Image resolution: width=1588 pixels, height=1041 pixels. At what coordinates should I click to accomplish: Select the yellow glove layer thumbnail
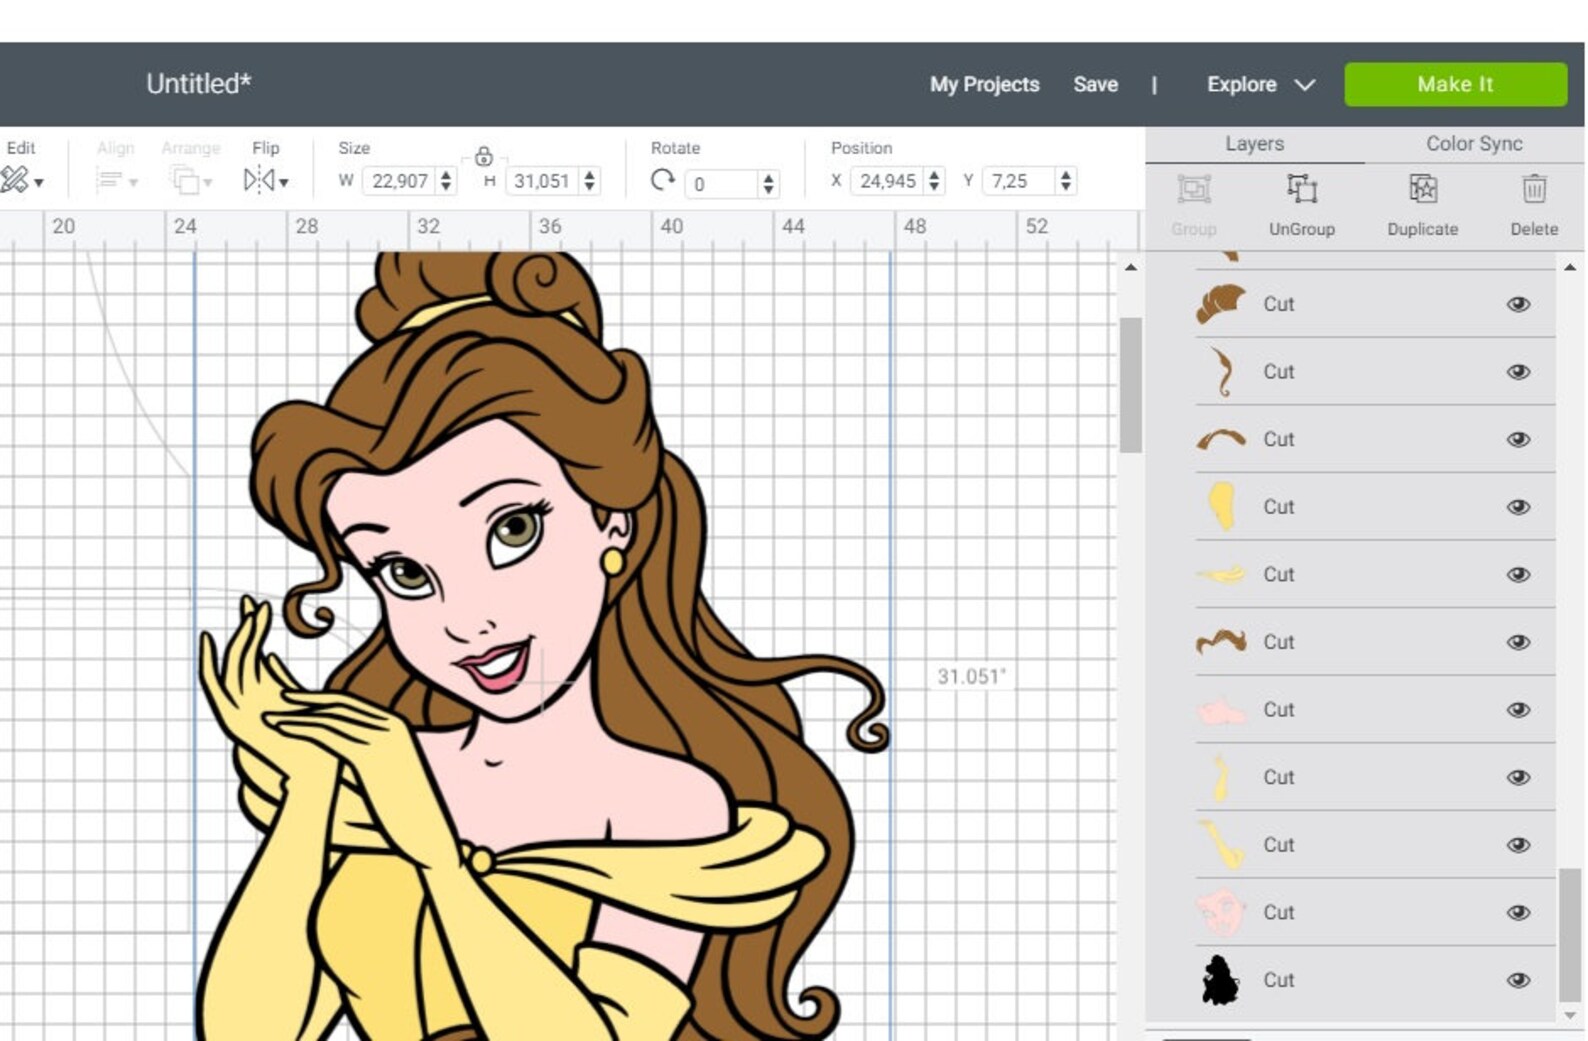pos(1221,507)
